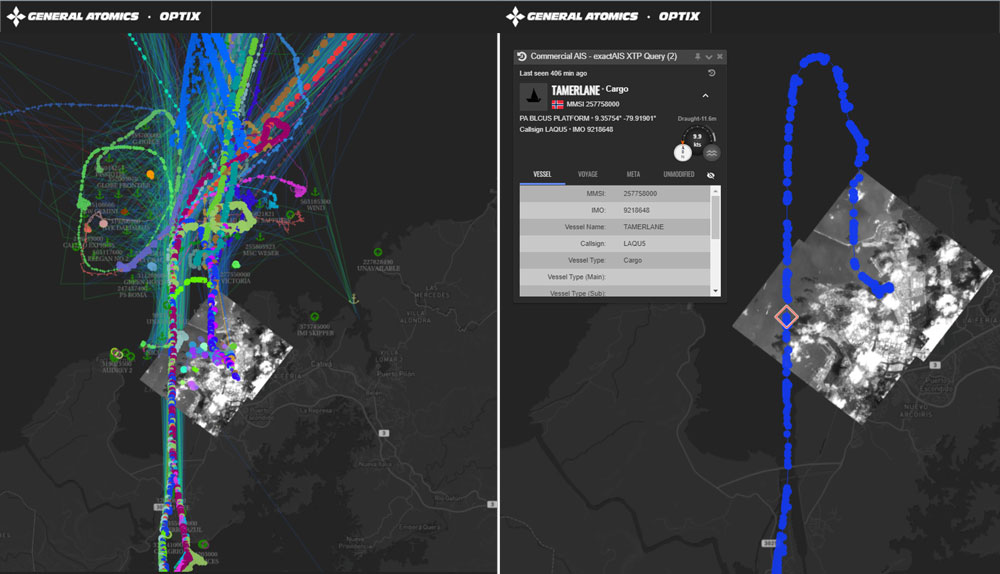Click the yellow anchor icon near Las Mercedes
The width and height of the screenshot is (1000, 574).
tap(354, 298)
